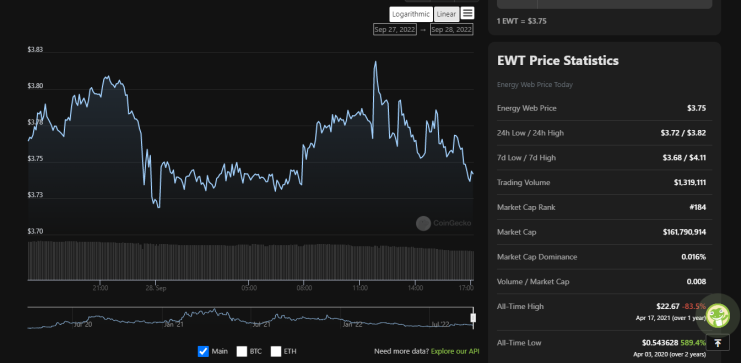Screen dimensions: 741x363
Task: Click the range navigator right handle
Action: 473,318
